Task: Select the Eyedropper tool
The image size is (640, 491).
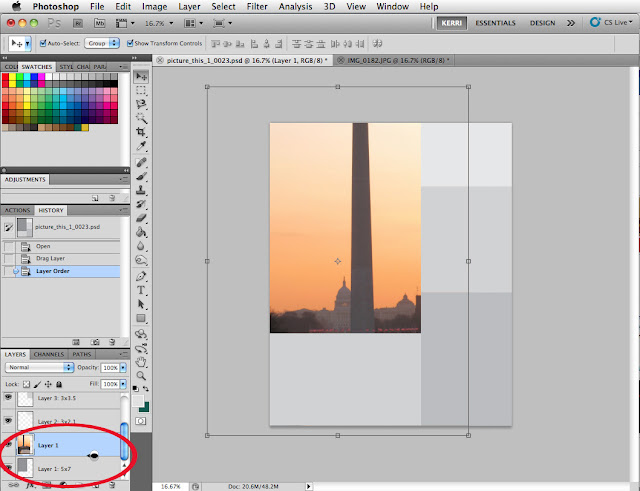Action: click(x=141, y=146)
